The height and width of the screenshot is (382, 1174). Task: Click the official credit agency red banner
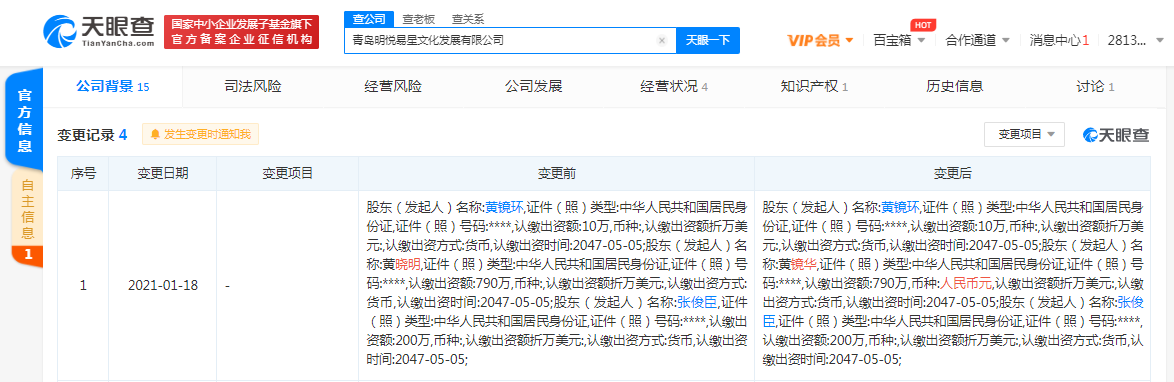coord(242,31)
